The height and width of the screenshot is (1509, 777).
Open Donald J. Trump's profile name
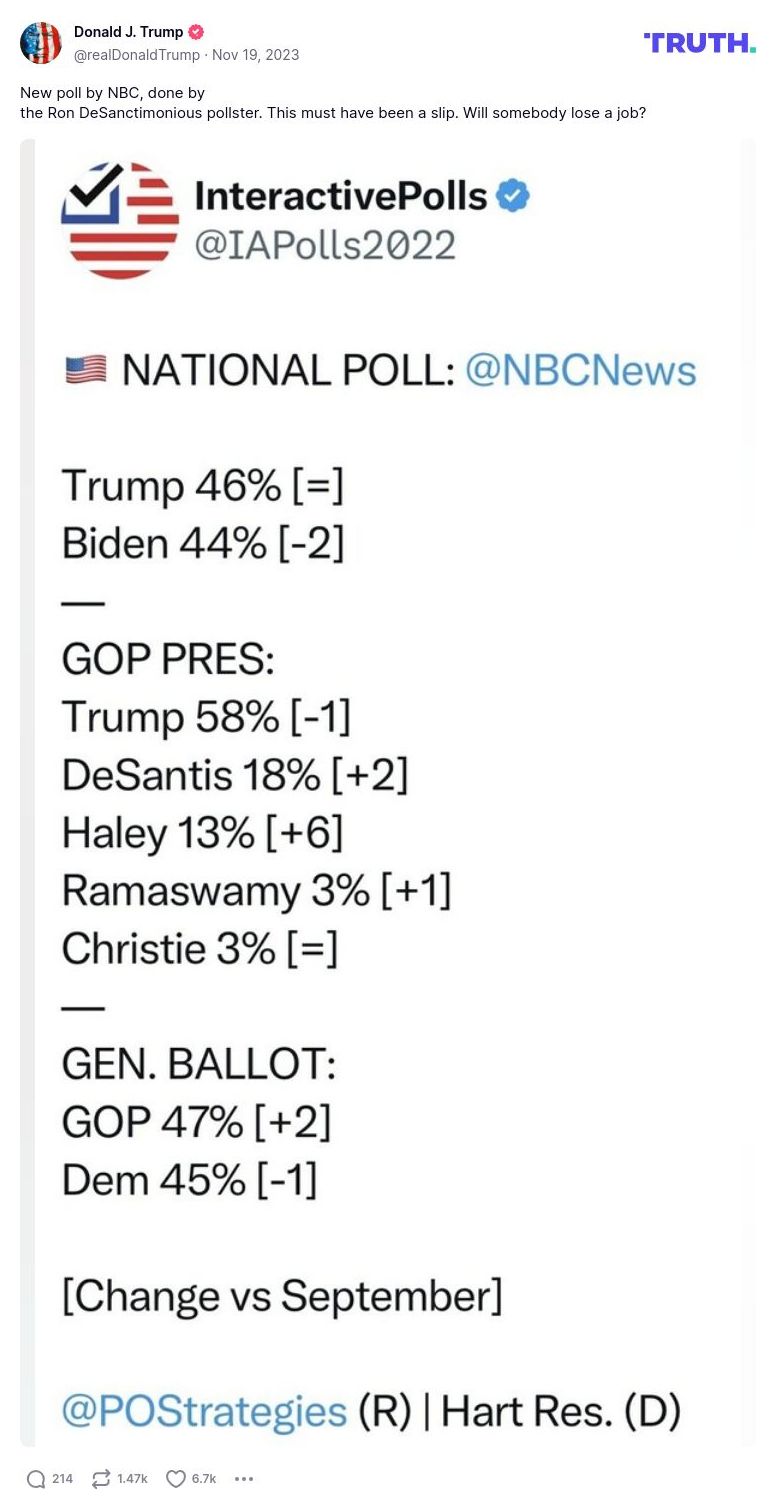point(131,31)
